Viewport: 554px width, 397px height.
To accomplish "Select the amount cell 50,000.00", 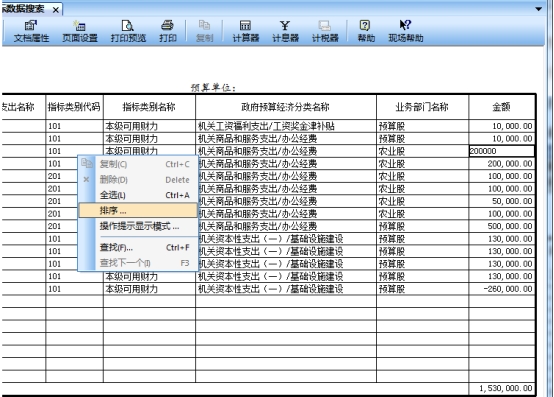I will (x=501, y=201).
